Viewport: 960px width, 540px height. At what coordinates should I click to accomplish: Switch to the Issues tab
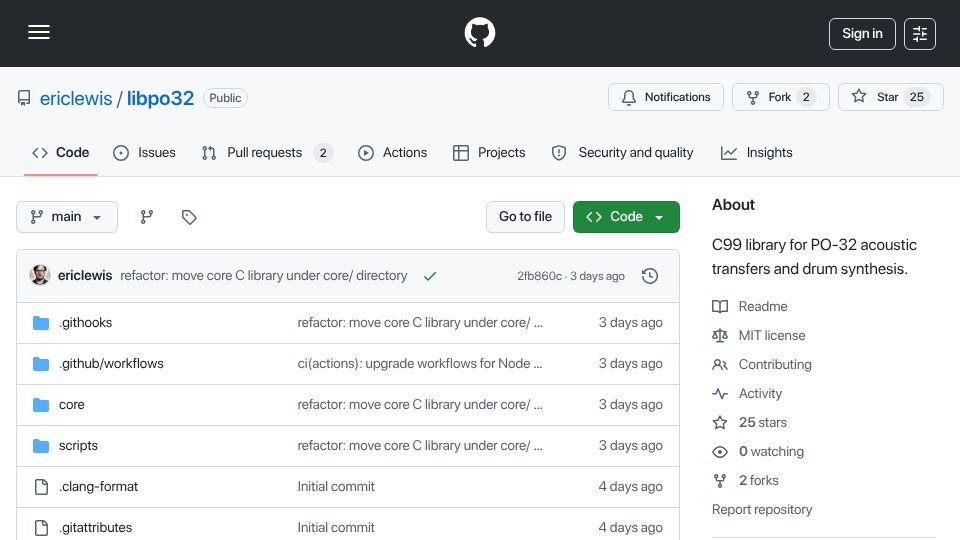[144, 152]
